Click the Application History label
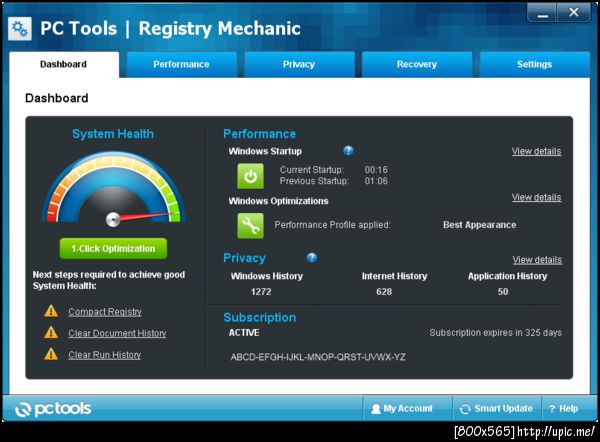 coord(507,276)
